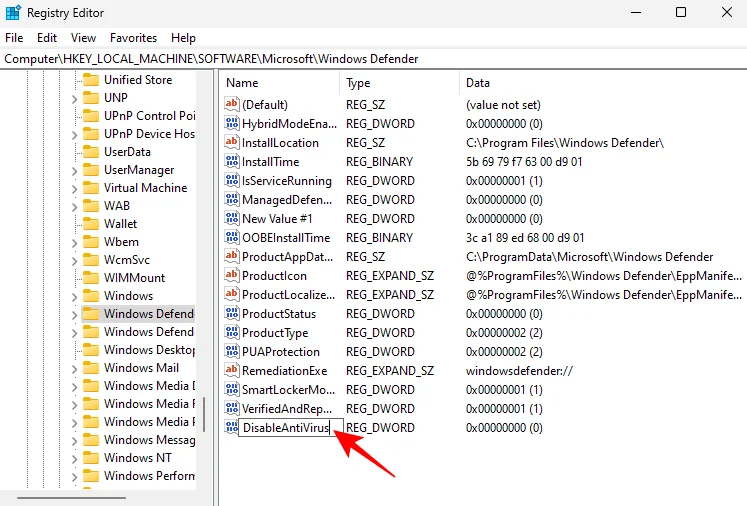Click the DisableAntiVirus DWORD icon

[231, 427]
